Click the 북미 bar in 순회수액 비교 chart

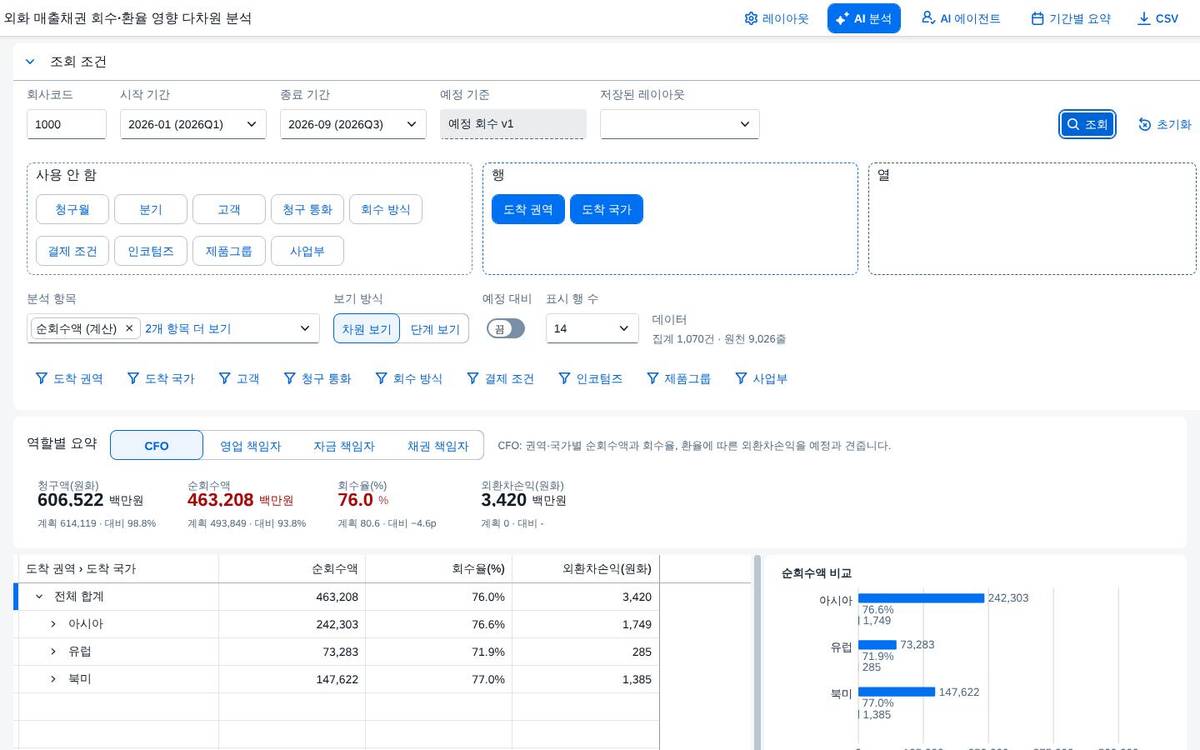tap(896, 692)
